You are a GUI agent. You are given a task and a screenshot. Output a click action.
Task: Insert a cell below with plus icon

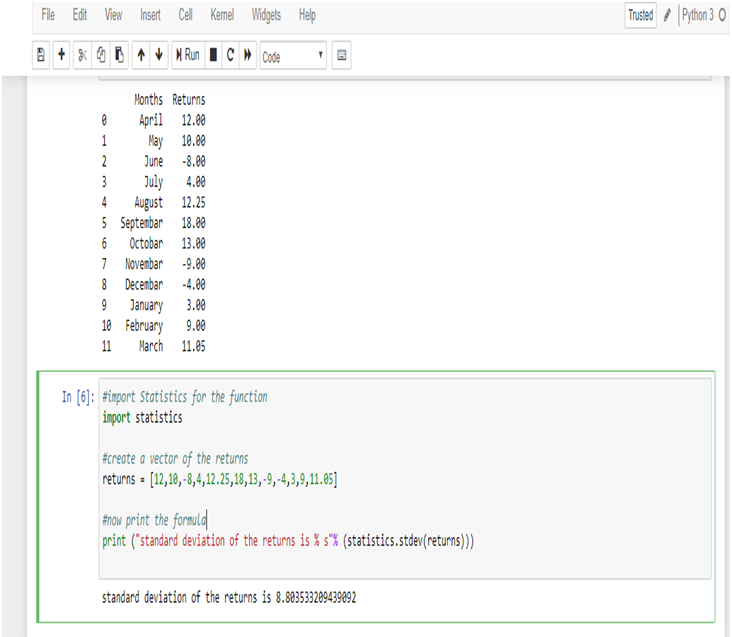pyautogui.click(x=61, y=57)
